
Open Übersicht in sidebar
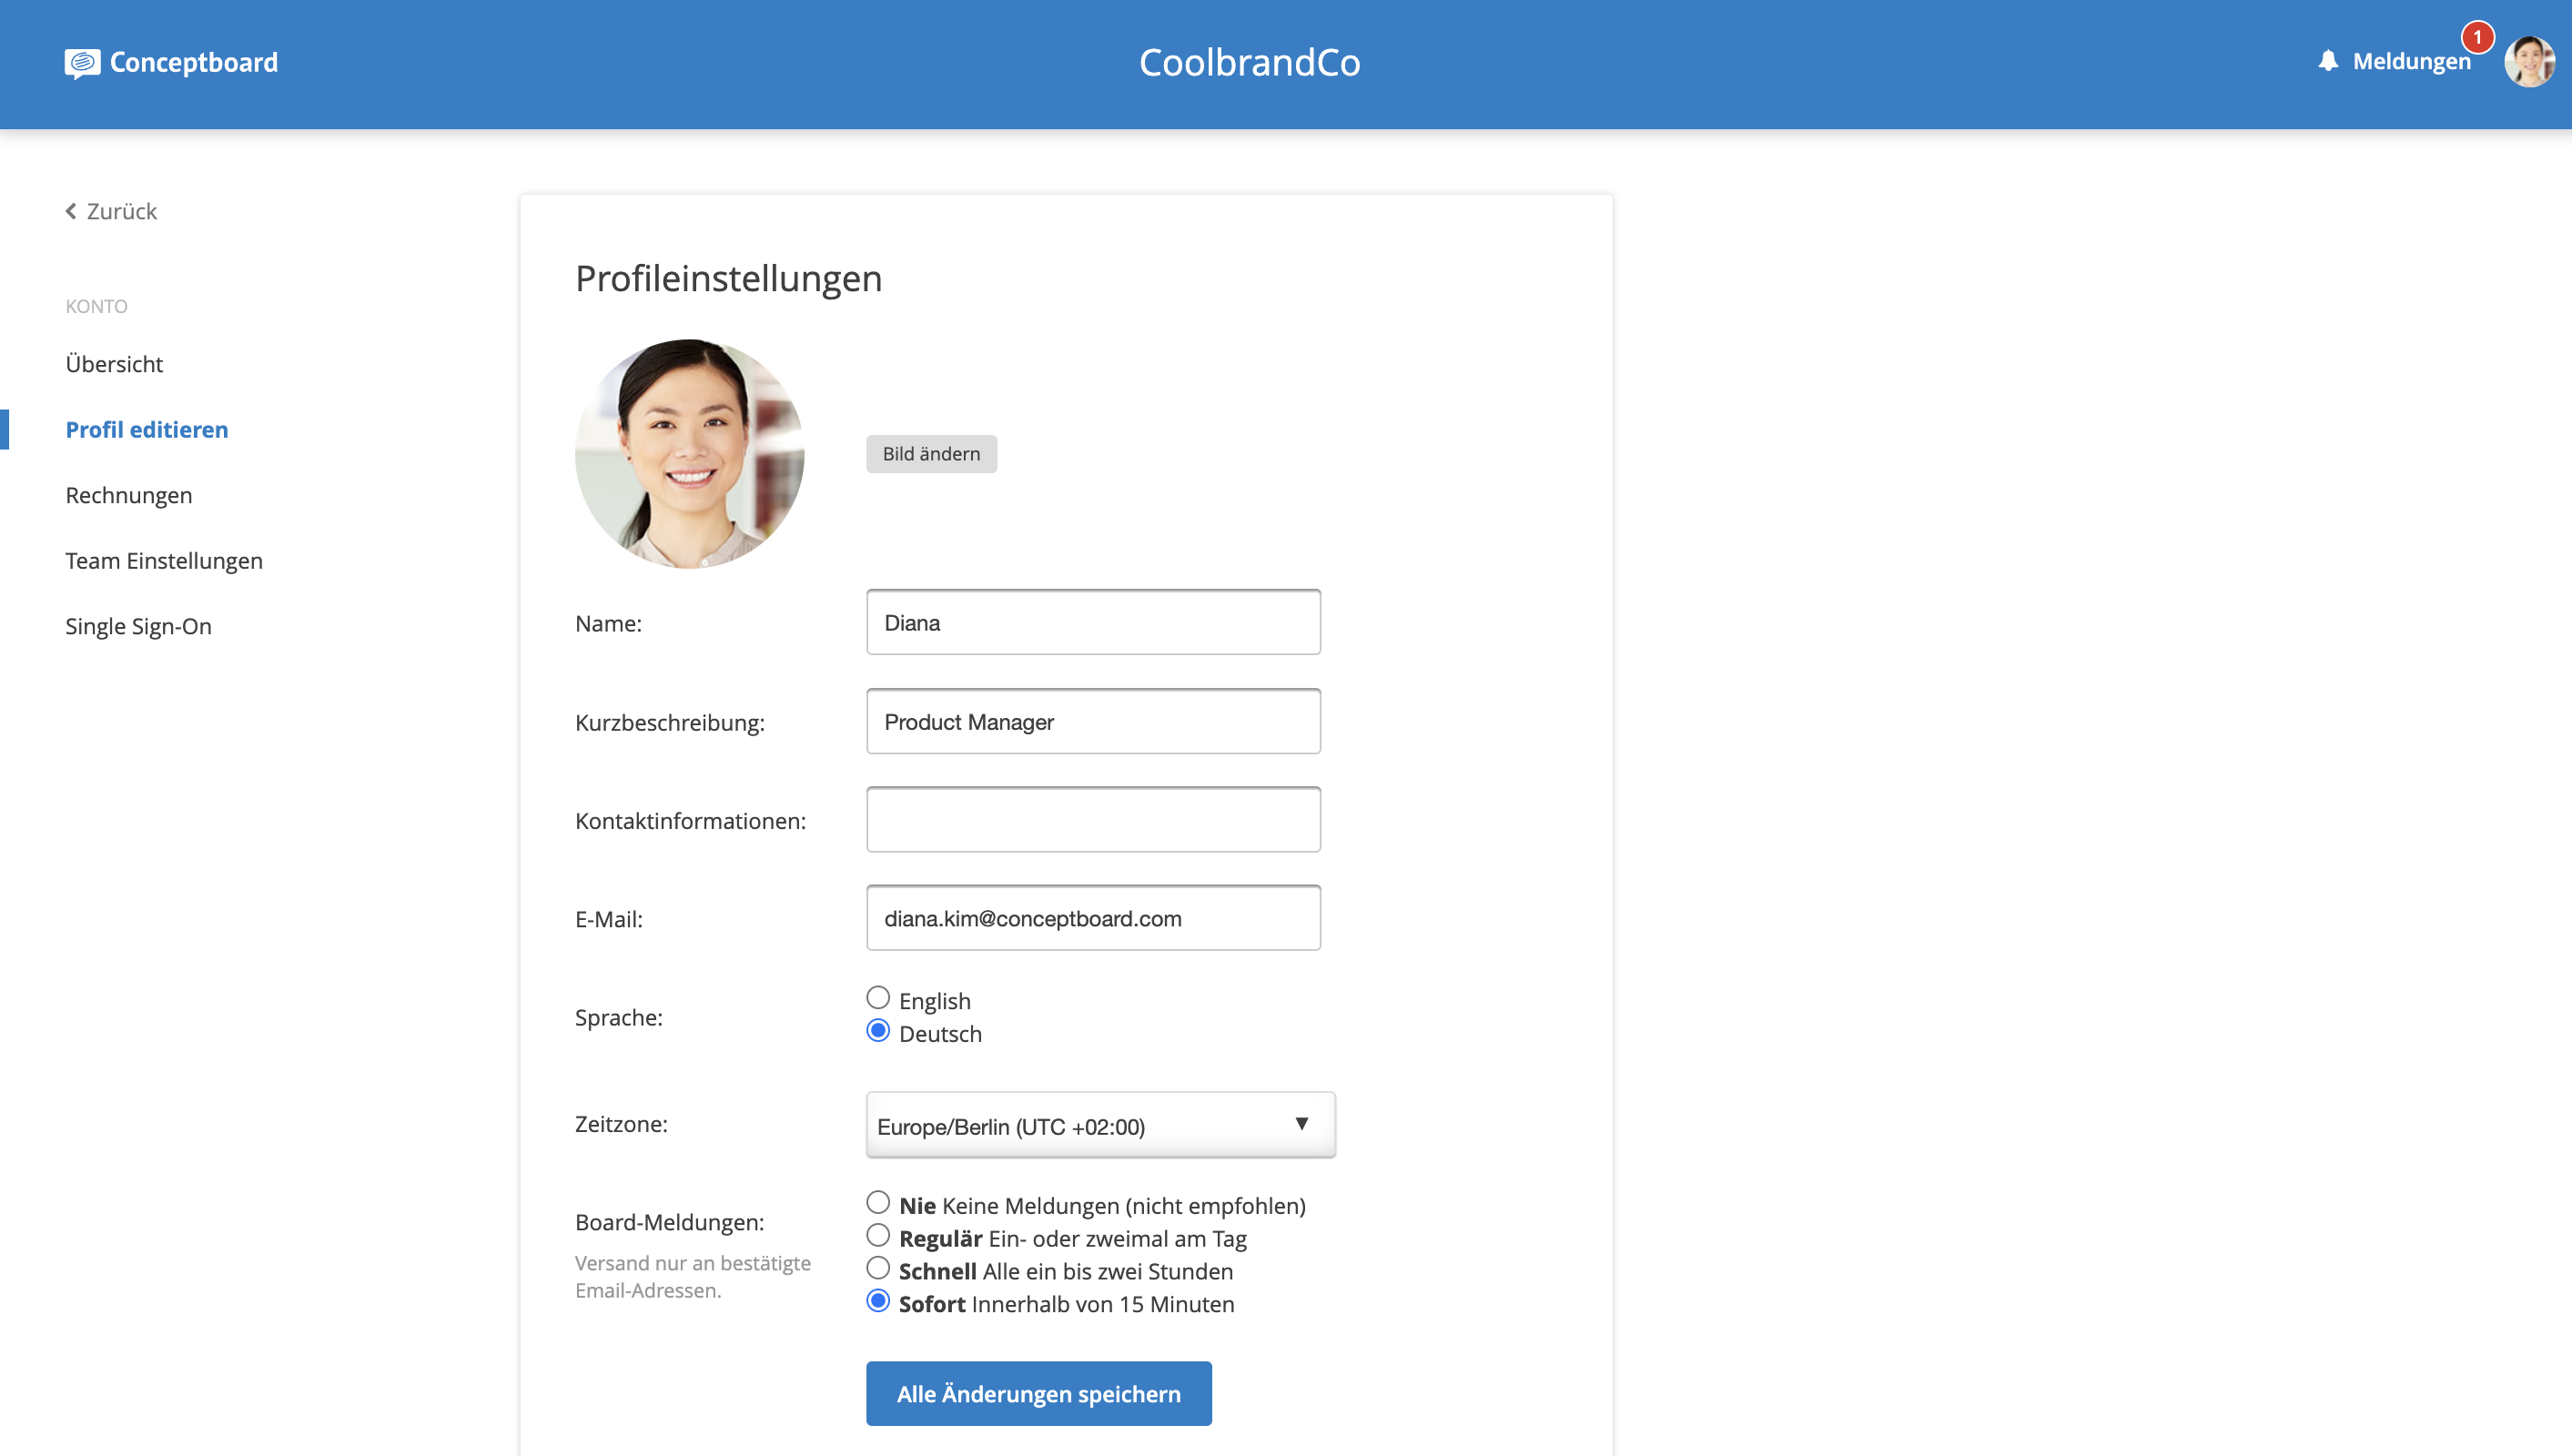coord(114,364)
